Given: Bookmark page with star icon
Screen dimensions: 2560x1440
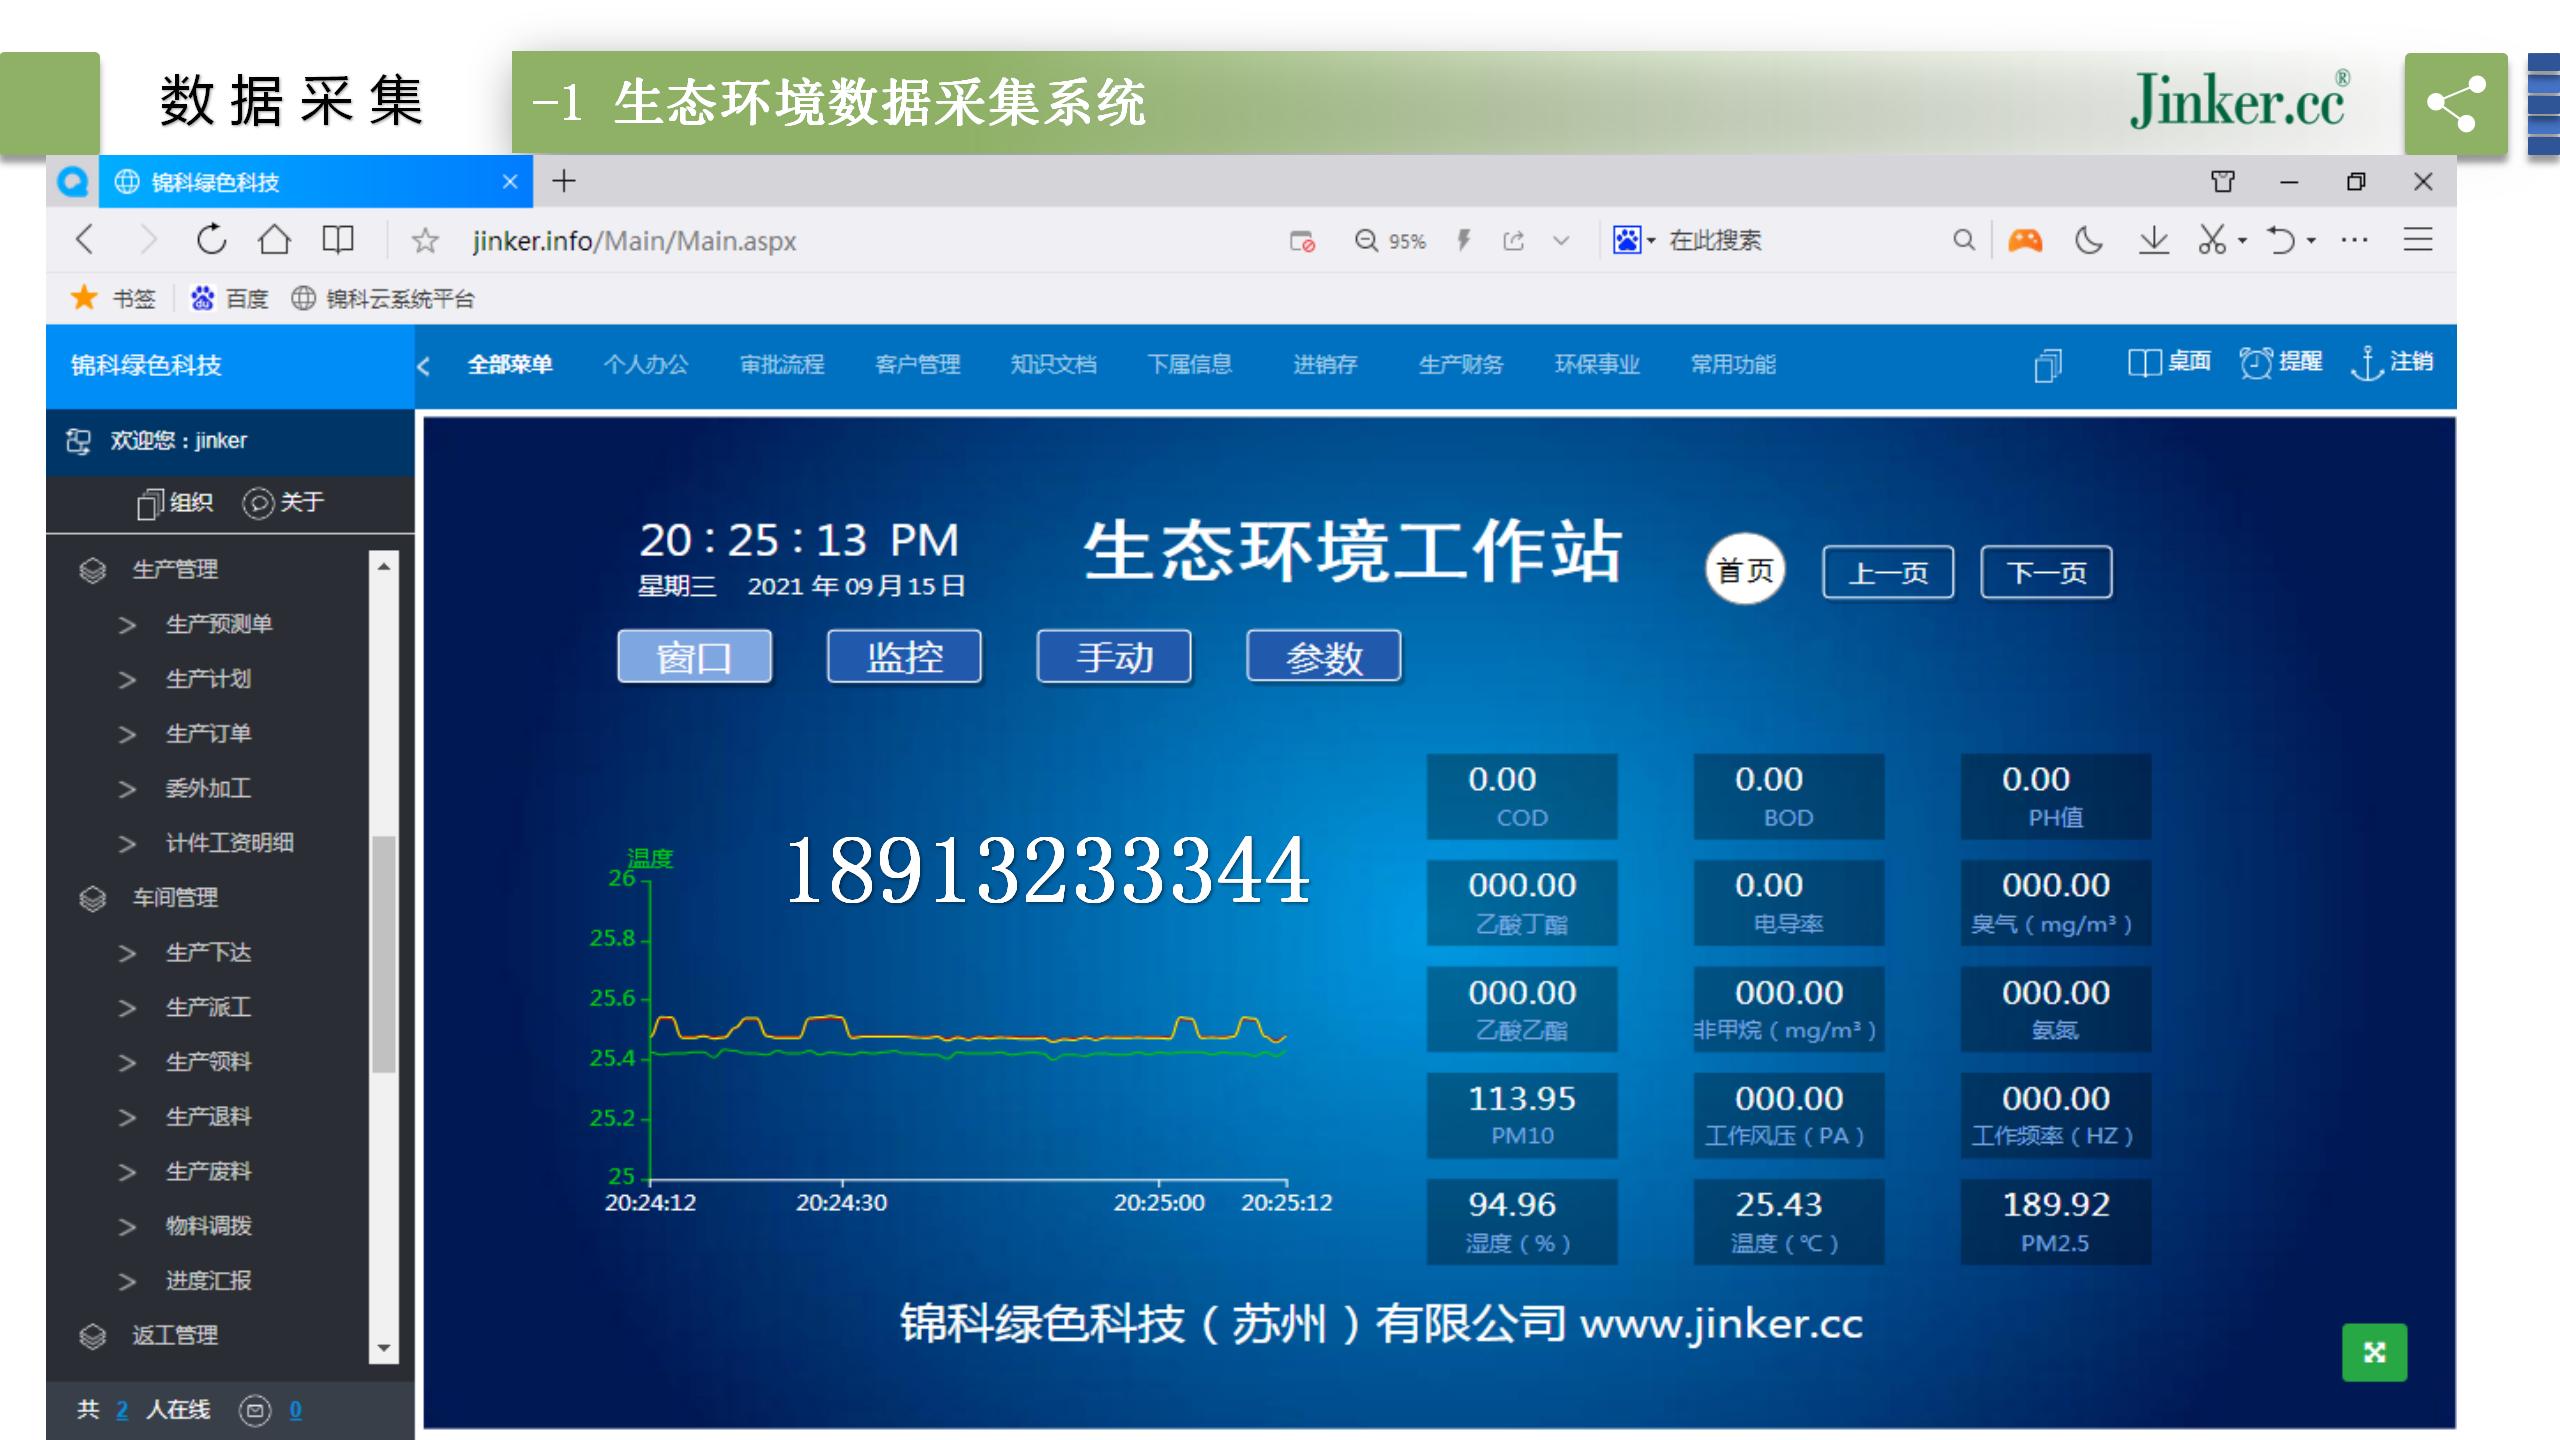Looking at the screenshot, I should pos(425,240).
